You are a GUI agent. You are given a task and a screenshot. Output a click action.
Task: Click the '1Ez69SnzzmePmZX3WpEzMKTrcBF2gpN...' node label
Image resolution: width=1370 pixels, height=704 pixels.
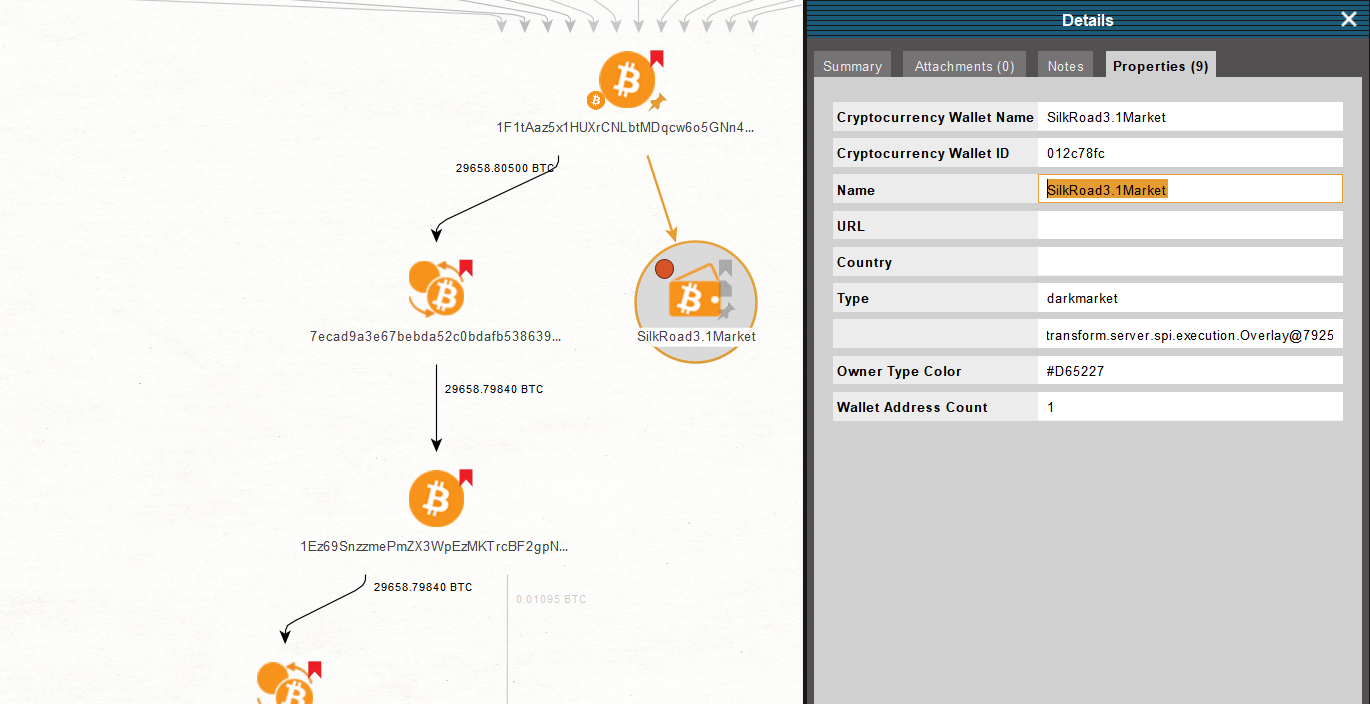tap(435, 546)
